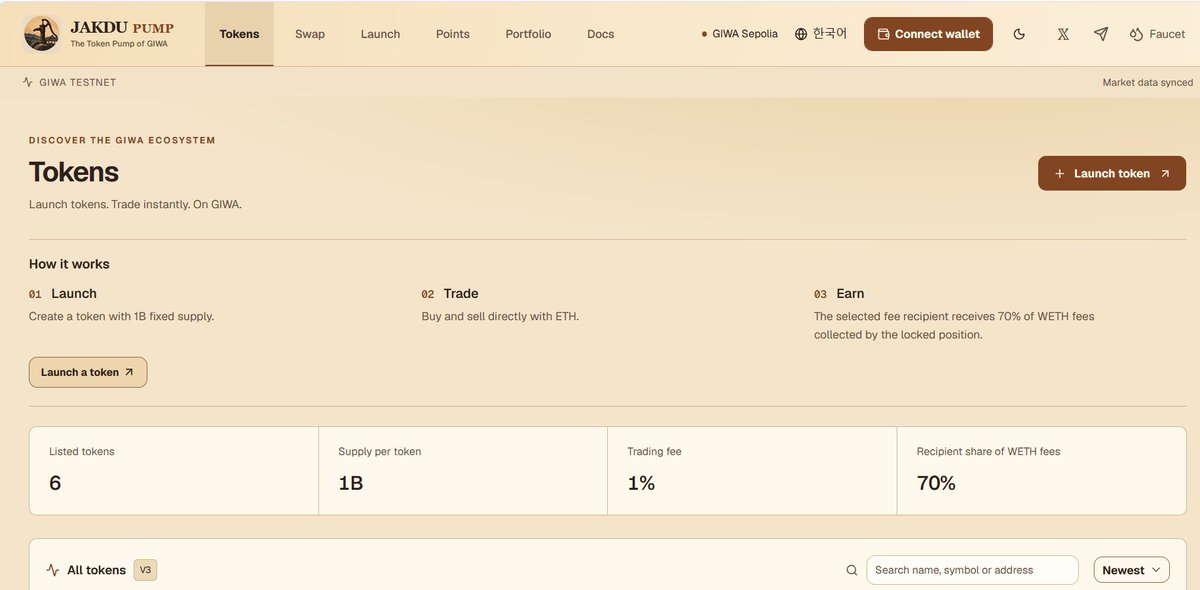Click 'Create a token with 1B fixed supply.' text
1200x590 pixels.
pos(122,316)
